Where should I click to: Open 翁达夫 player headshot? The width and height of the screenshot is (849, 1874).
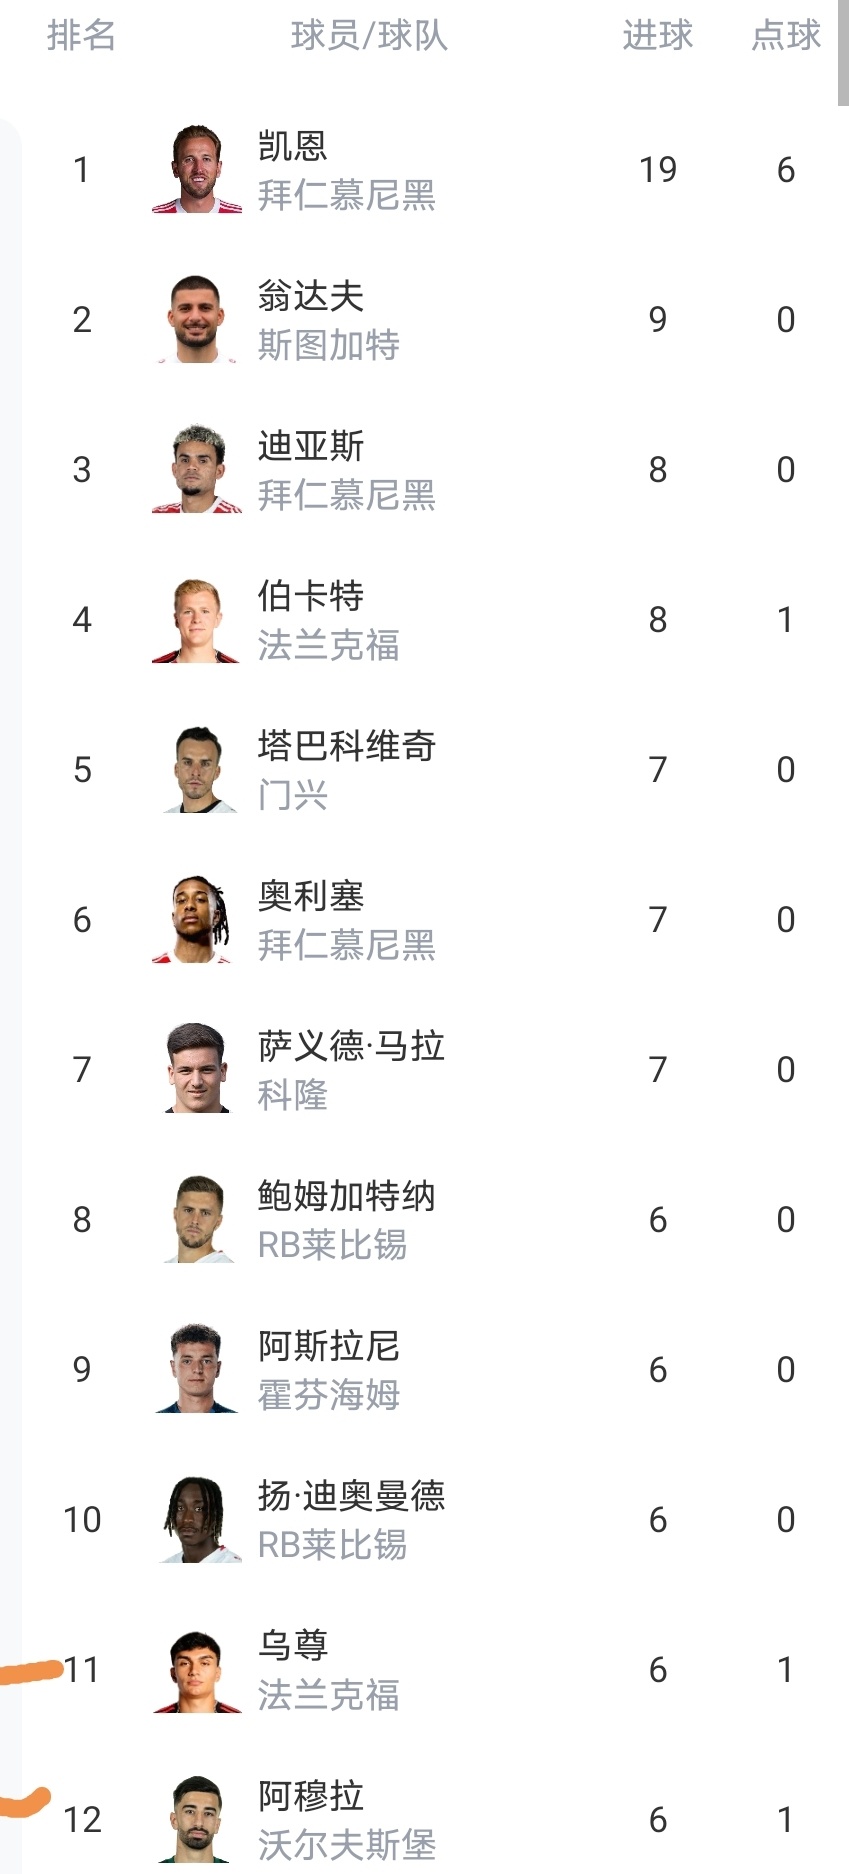197,319
